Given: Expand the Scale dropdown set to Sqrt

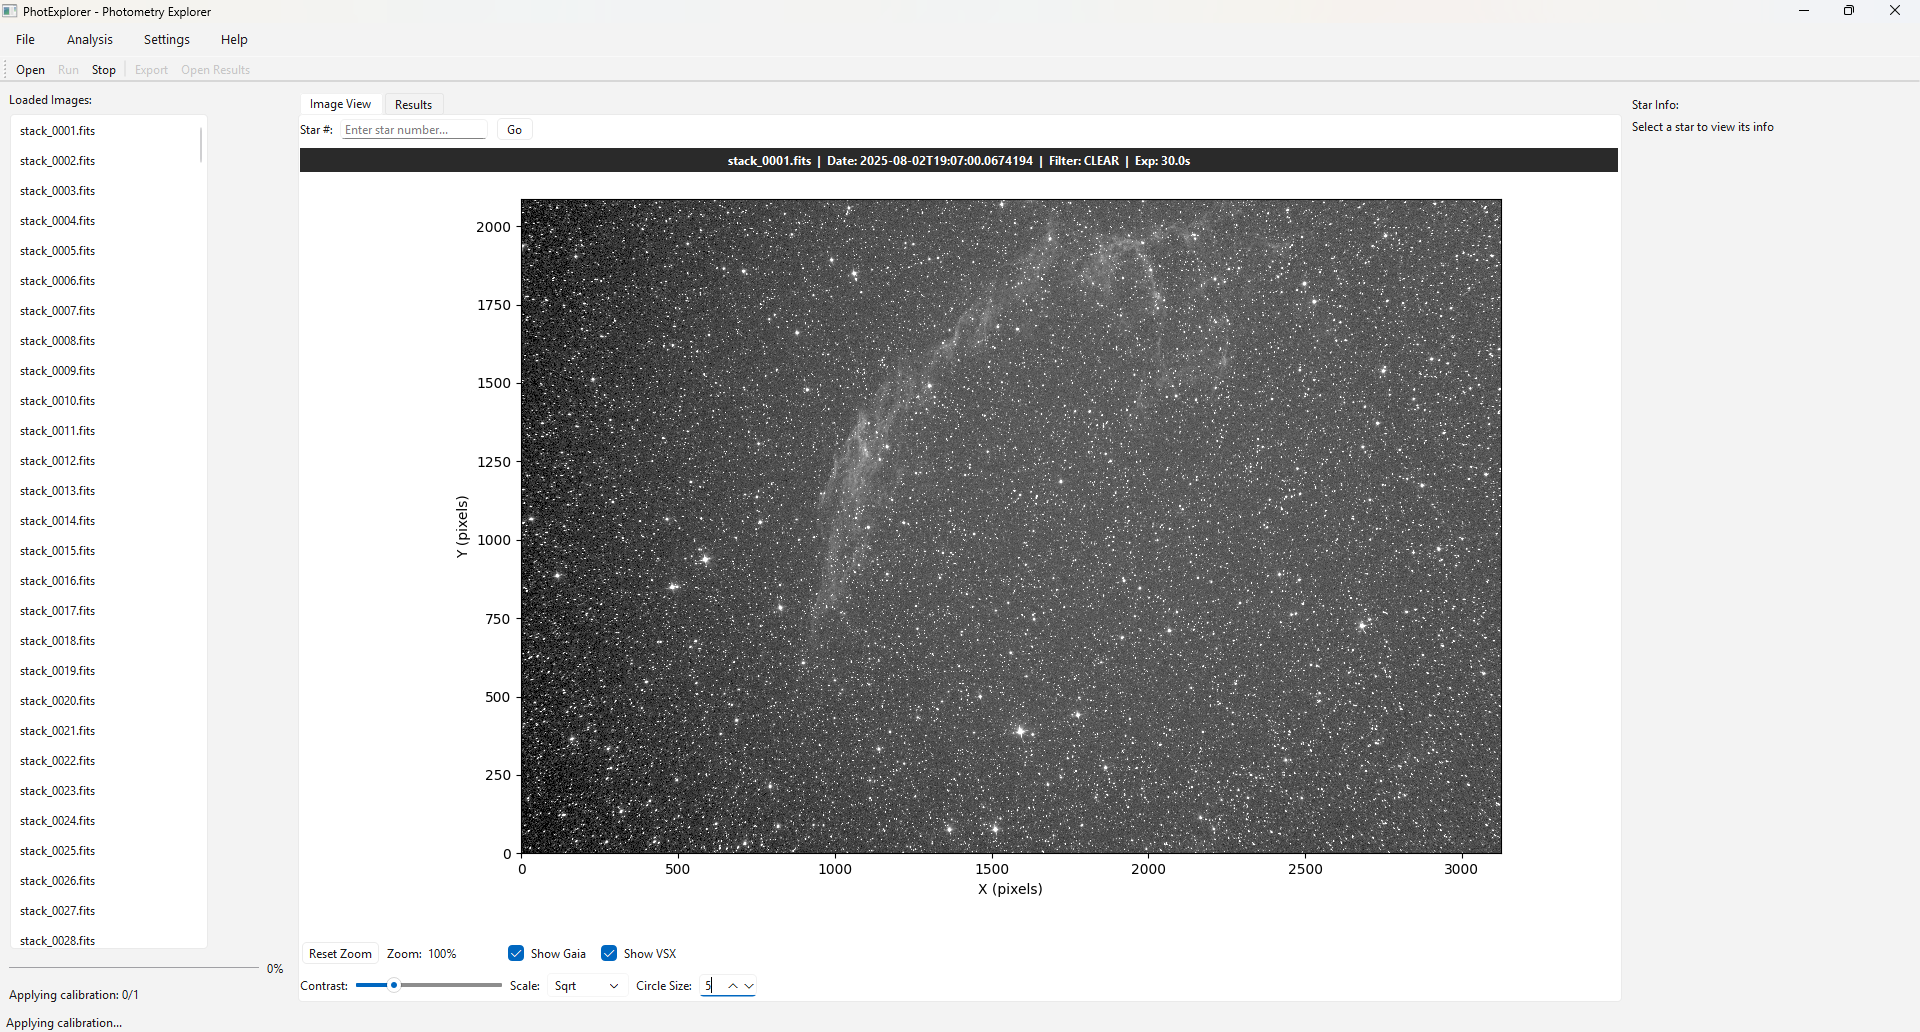Looking at the screenshot, I should (x=586, y=986).
